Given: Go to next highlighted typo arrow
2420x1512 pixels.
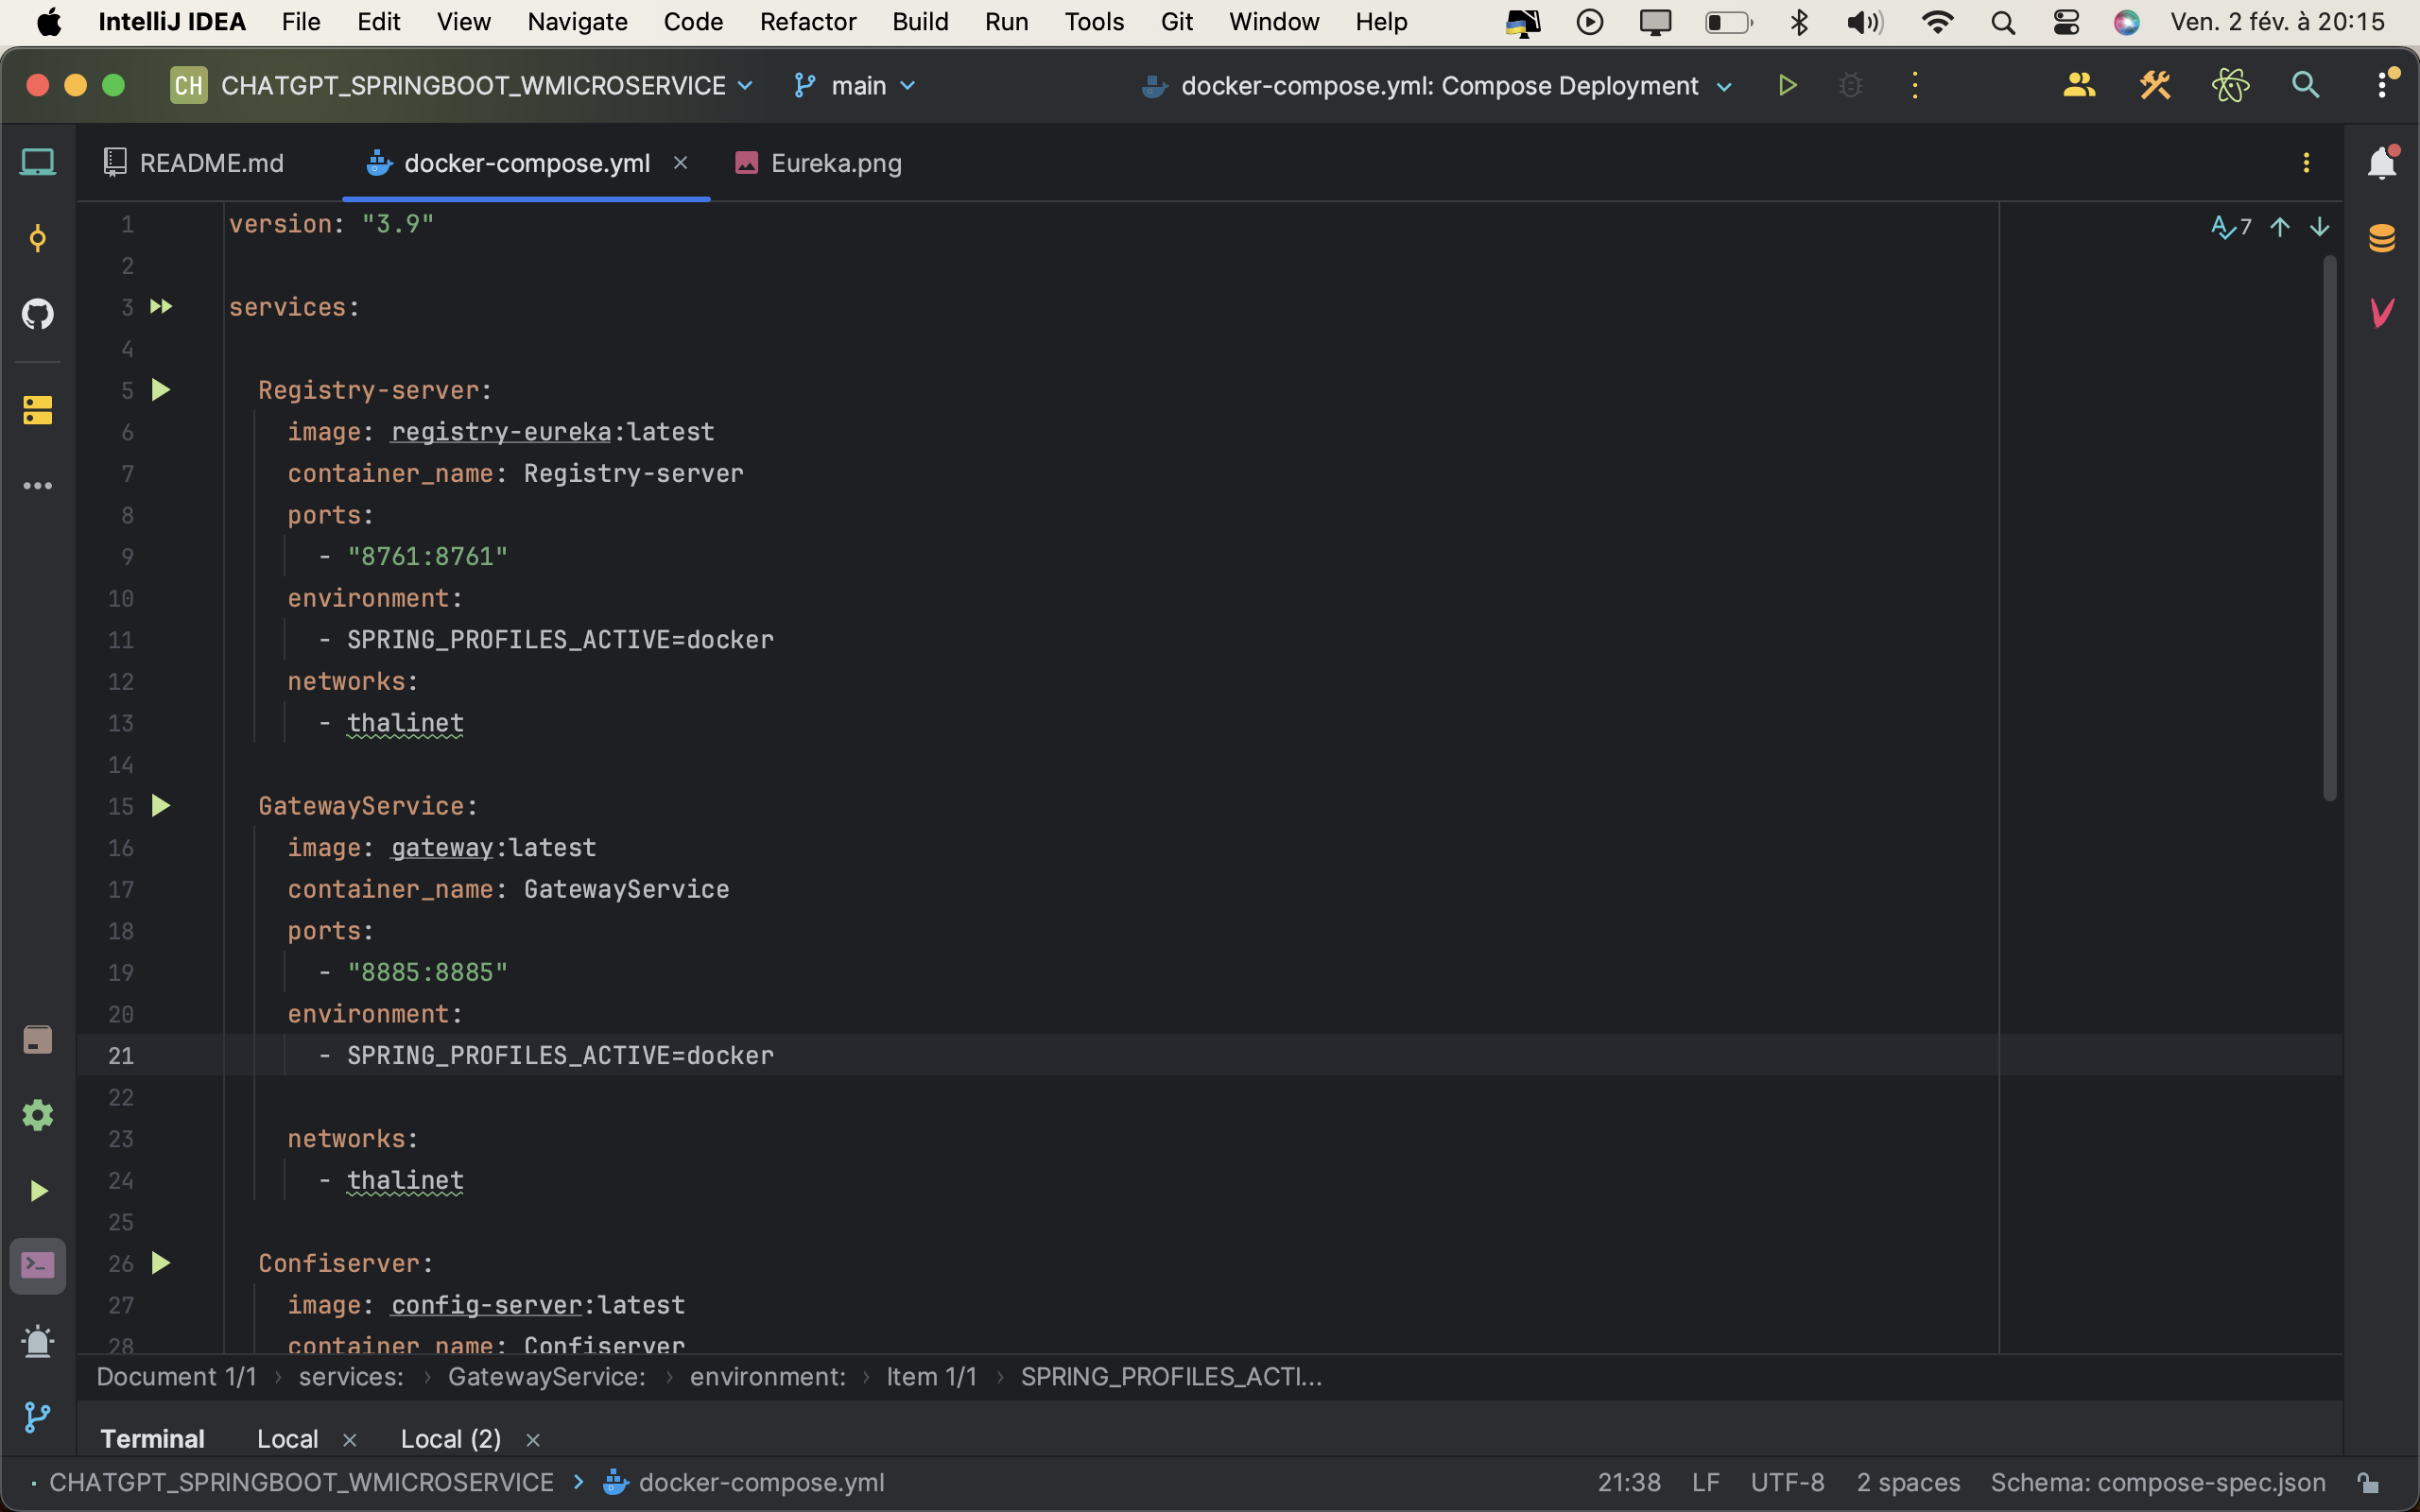Looking at the screenshot, I should (x=2320, y=228).
